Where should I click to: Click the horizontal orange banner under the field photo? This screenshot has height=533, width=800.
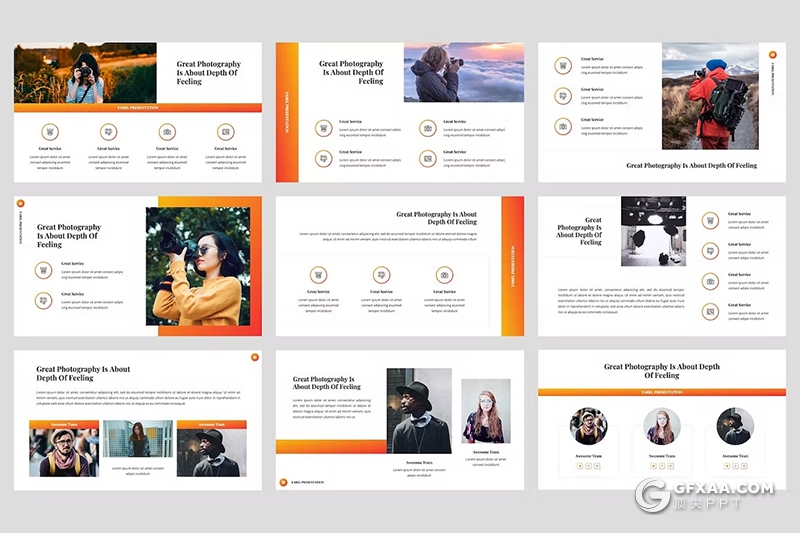click(138, 107)
